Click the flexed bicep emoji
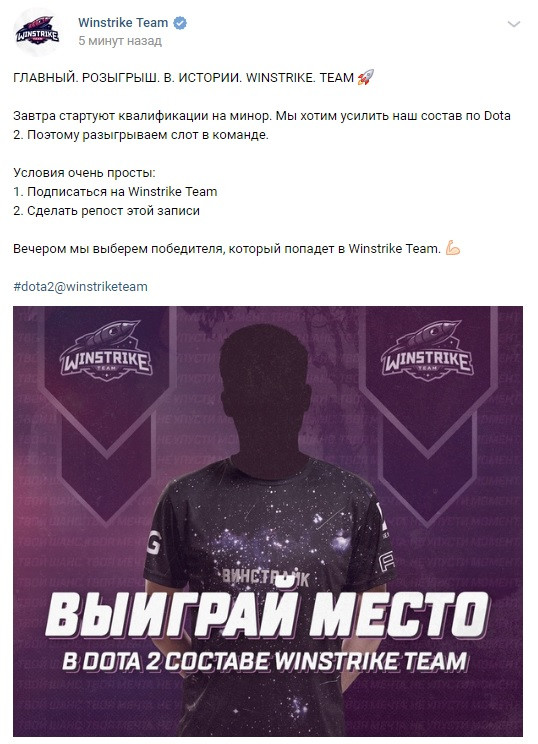The height and width of the screenshot is (744, 538). [453, 248]
